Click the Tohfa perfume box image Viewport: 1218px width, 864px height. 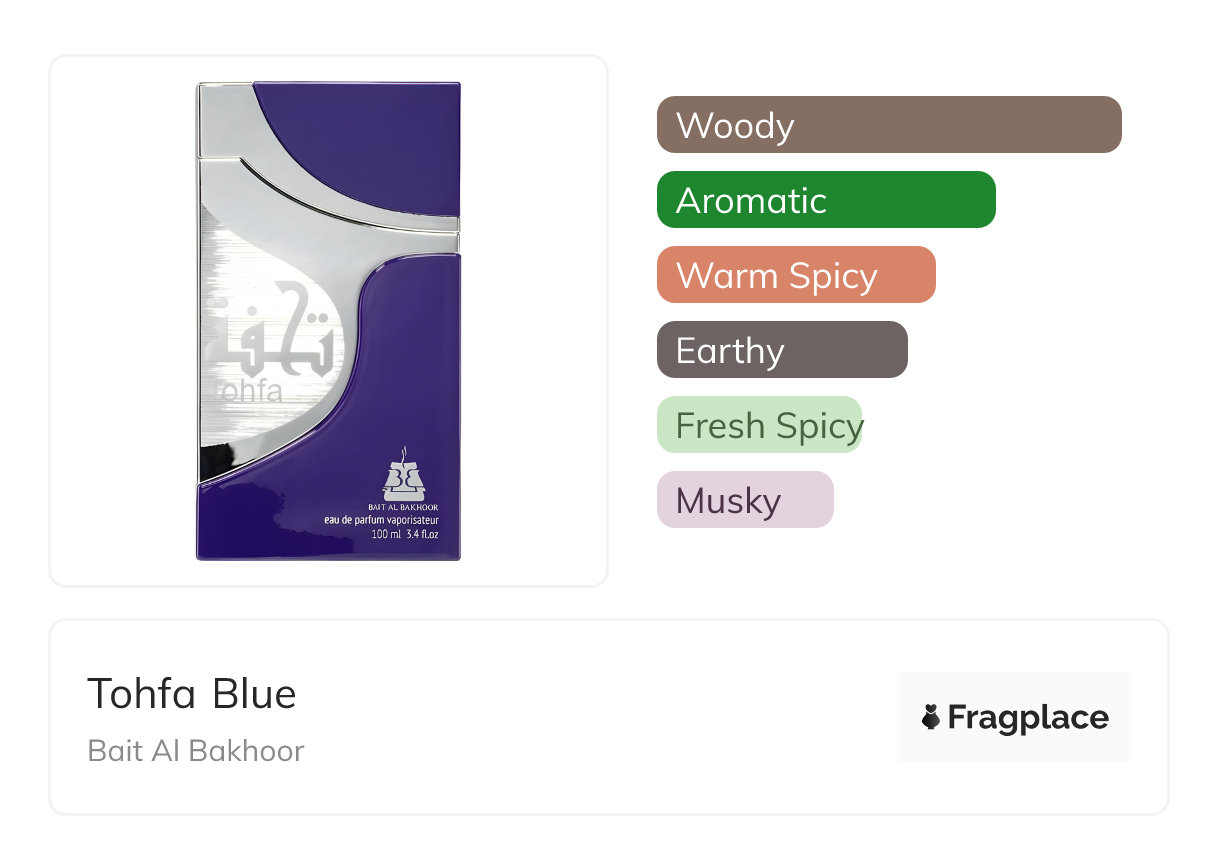click(x=328, y=321)
